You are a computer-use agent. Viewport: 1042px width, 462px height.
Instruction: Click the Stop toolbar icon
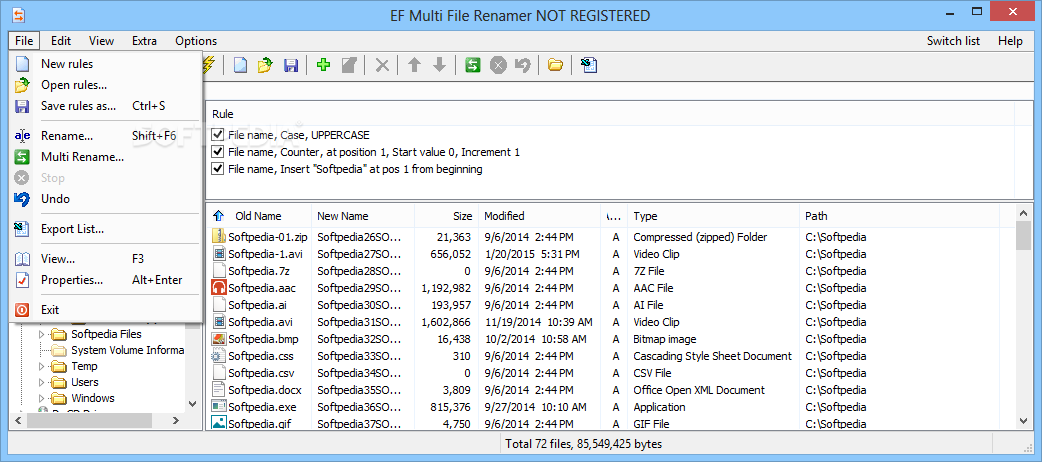pos(498,65)
